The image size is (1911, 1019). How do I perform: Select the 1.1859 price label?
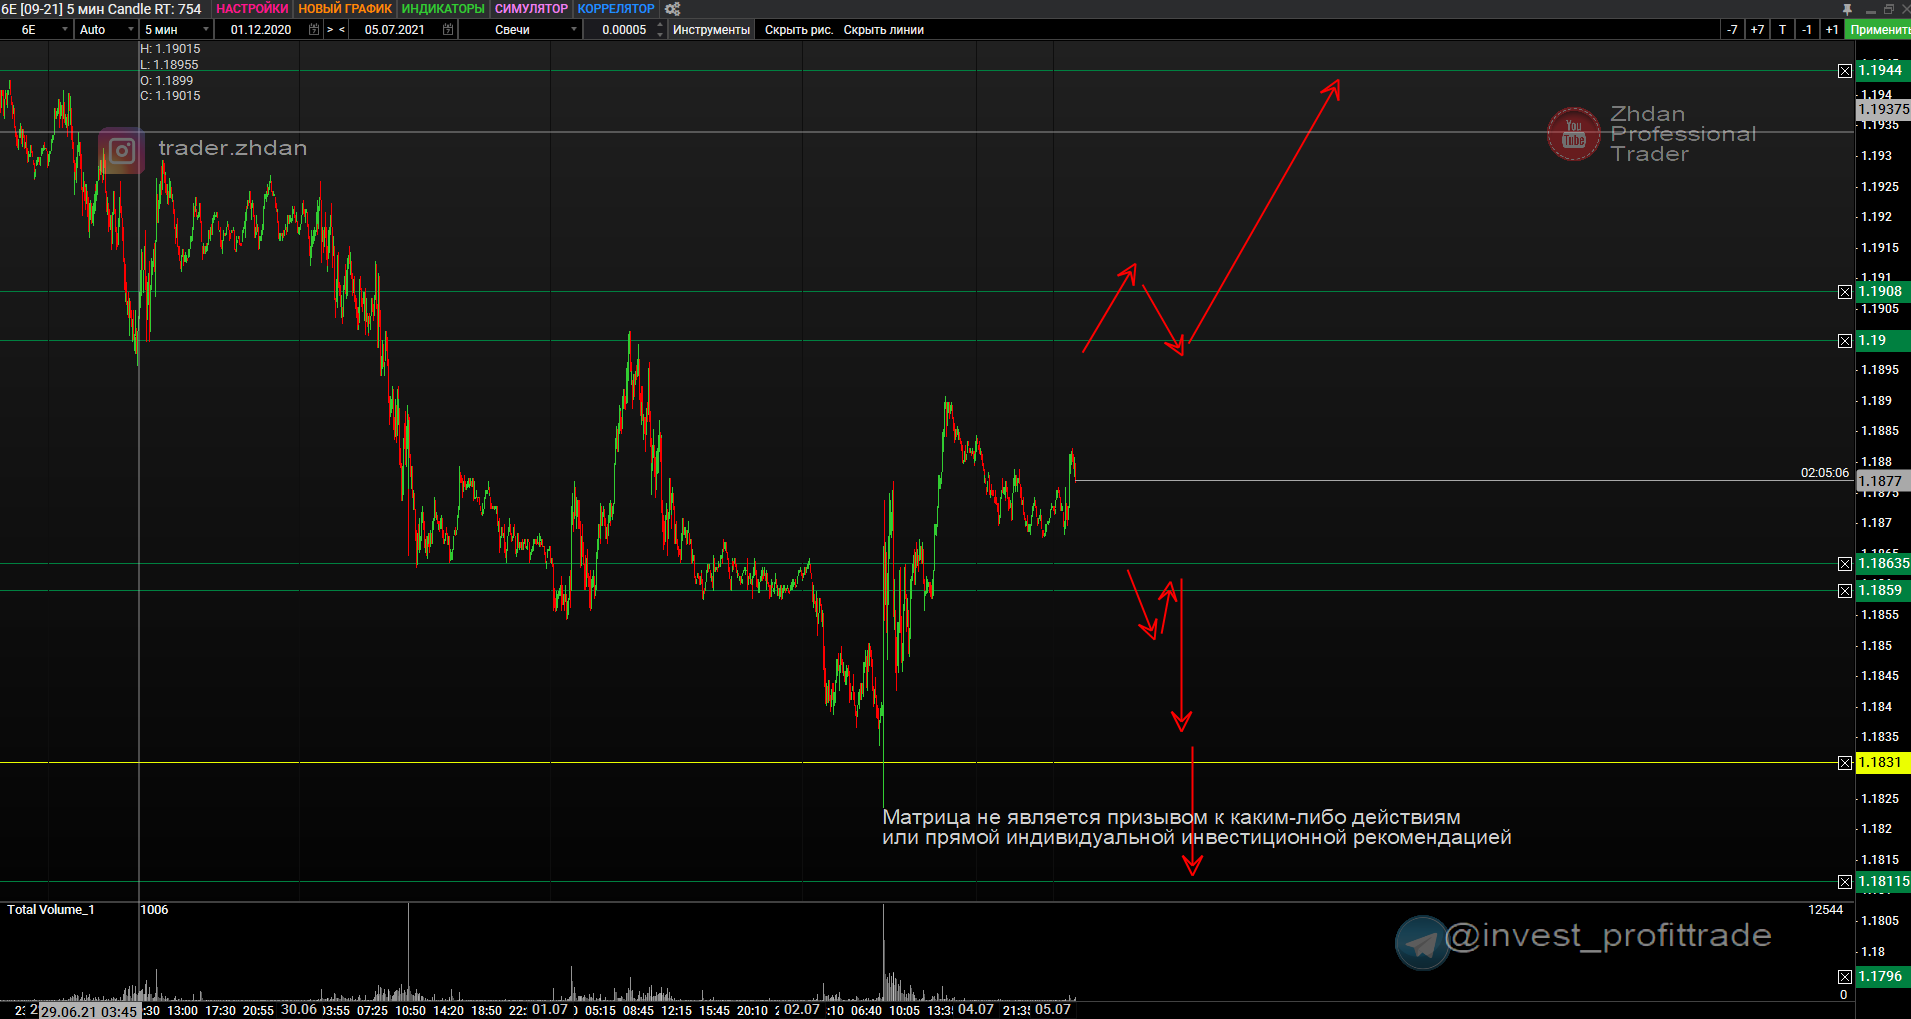point(1883,590)
